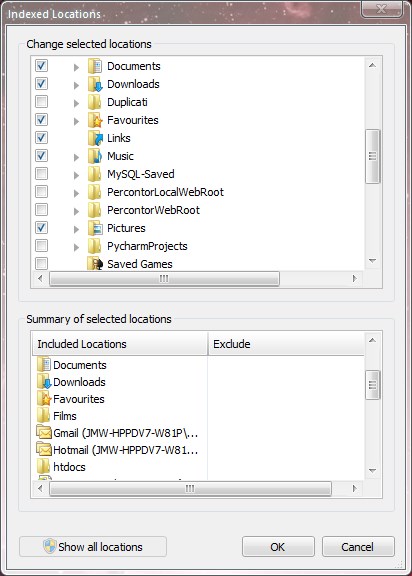Screen dimensions: 412x576
Task: Uncheck the Music checkbox
Action: tap(41, 156)
